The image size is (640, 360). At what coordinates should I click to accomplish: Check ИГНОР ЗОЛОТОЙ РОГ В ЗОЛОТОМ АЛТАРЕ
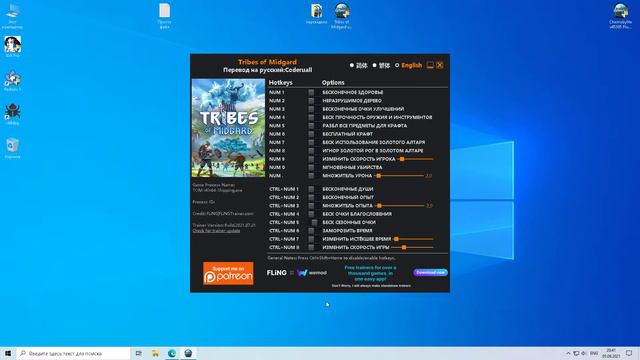point(311,151)
